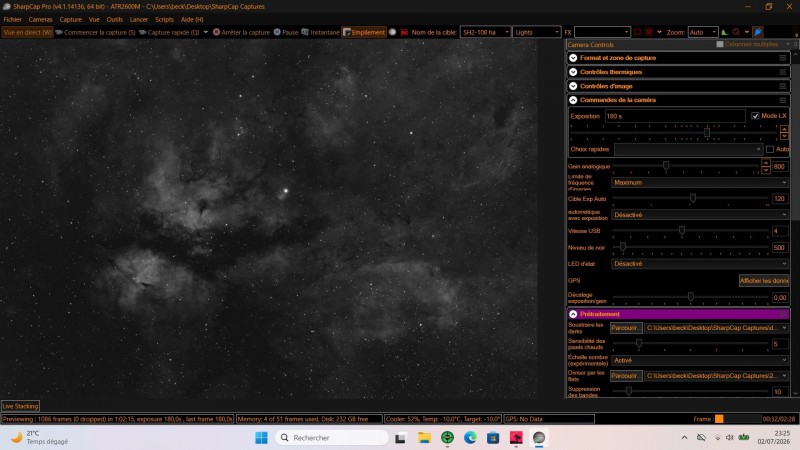Click the Live Stacking tab at bottom
This screenshot has height=450, width=800.
coord(20,406)
